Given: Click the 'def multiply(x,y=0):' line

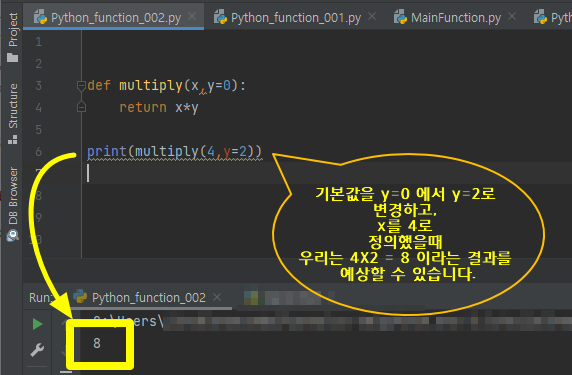Looking at the screenshot, I should tap(166, 86).
